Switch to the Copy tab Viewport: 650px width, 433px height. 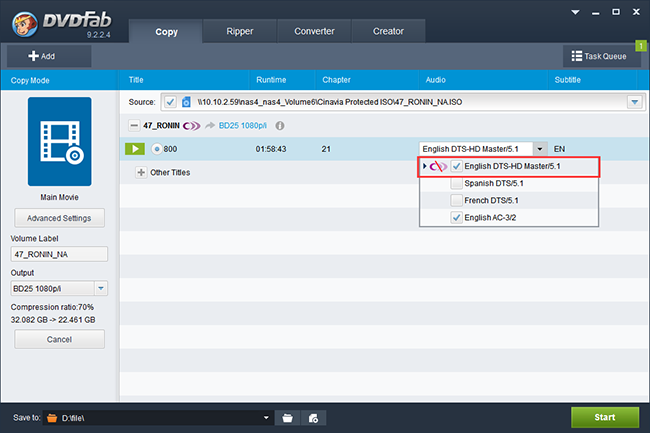(166, 31)
